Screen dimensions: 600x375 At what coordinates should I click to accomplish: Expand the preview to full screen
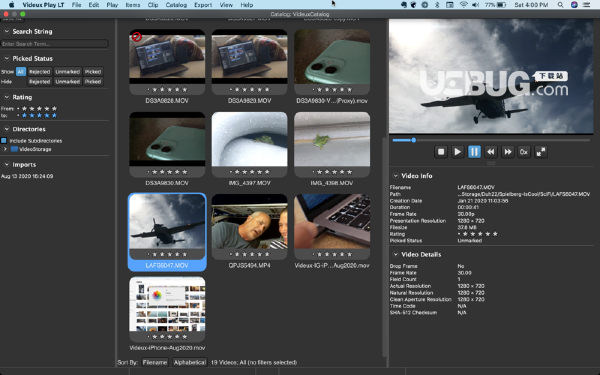[541, 152]
